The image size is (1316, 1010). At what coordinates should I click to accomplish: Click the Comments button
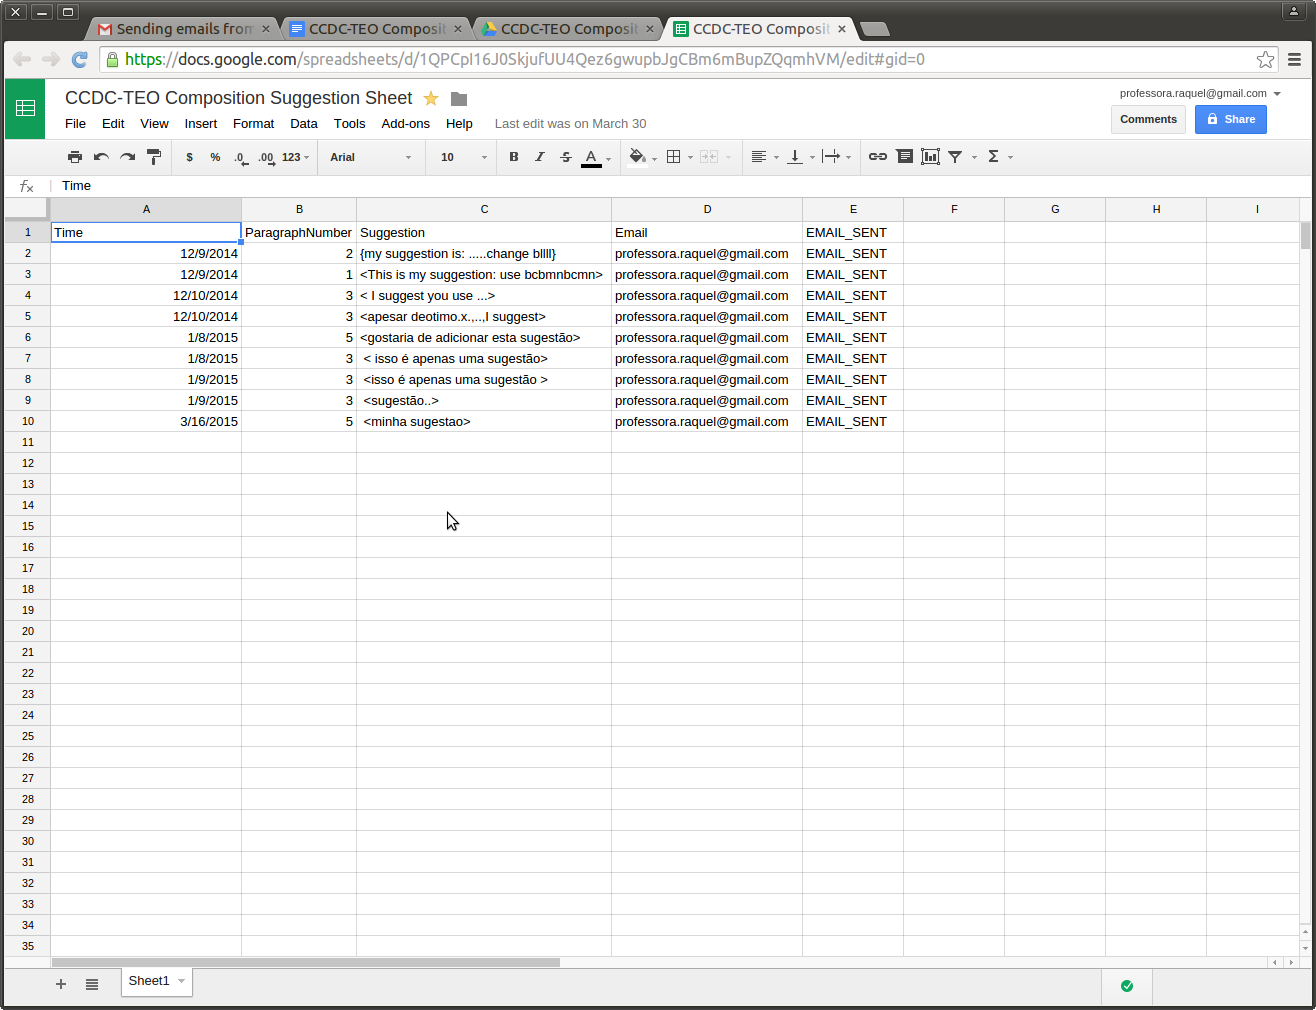click(1148, 119)
